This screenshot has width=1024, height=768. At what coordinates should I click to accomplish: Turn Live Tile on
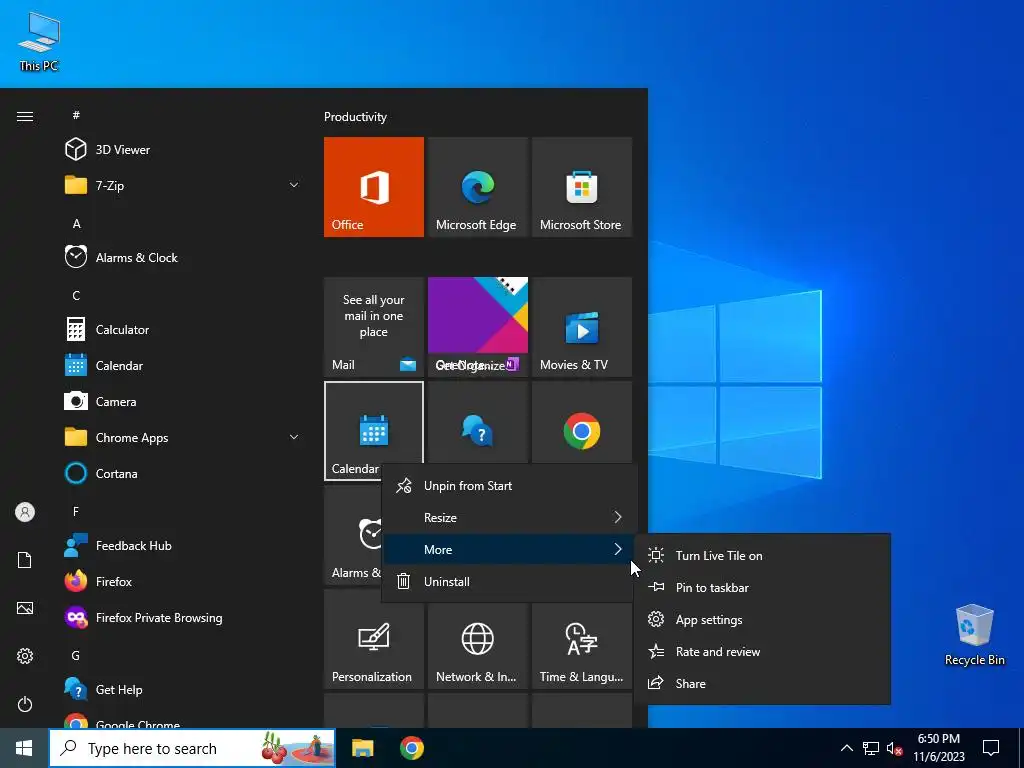tap(763, 555)
